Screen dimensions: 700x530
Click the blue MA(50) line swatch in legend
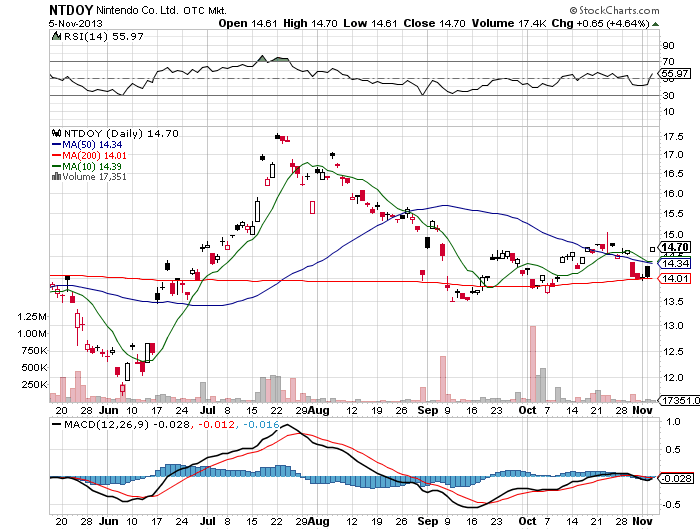tap(56, 144)
